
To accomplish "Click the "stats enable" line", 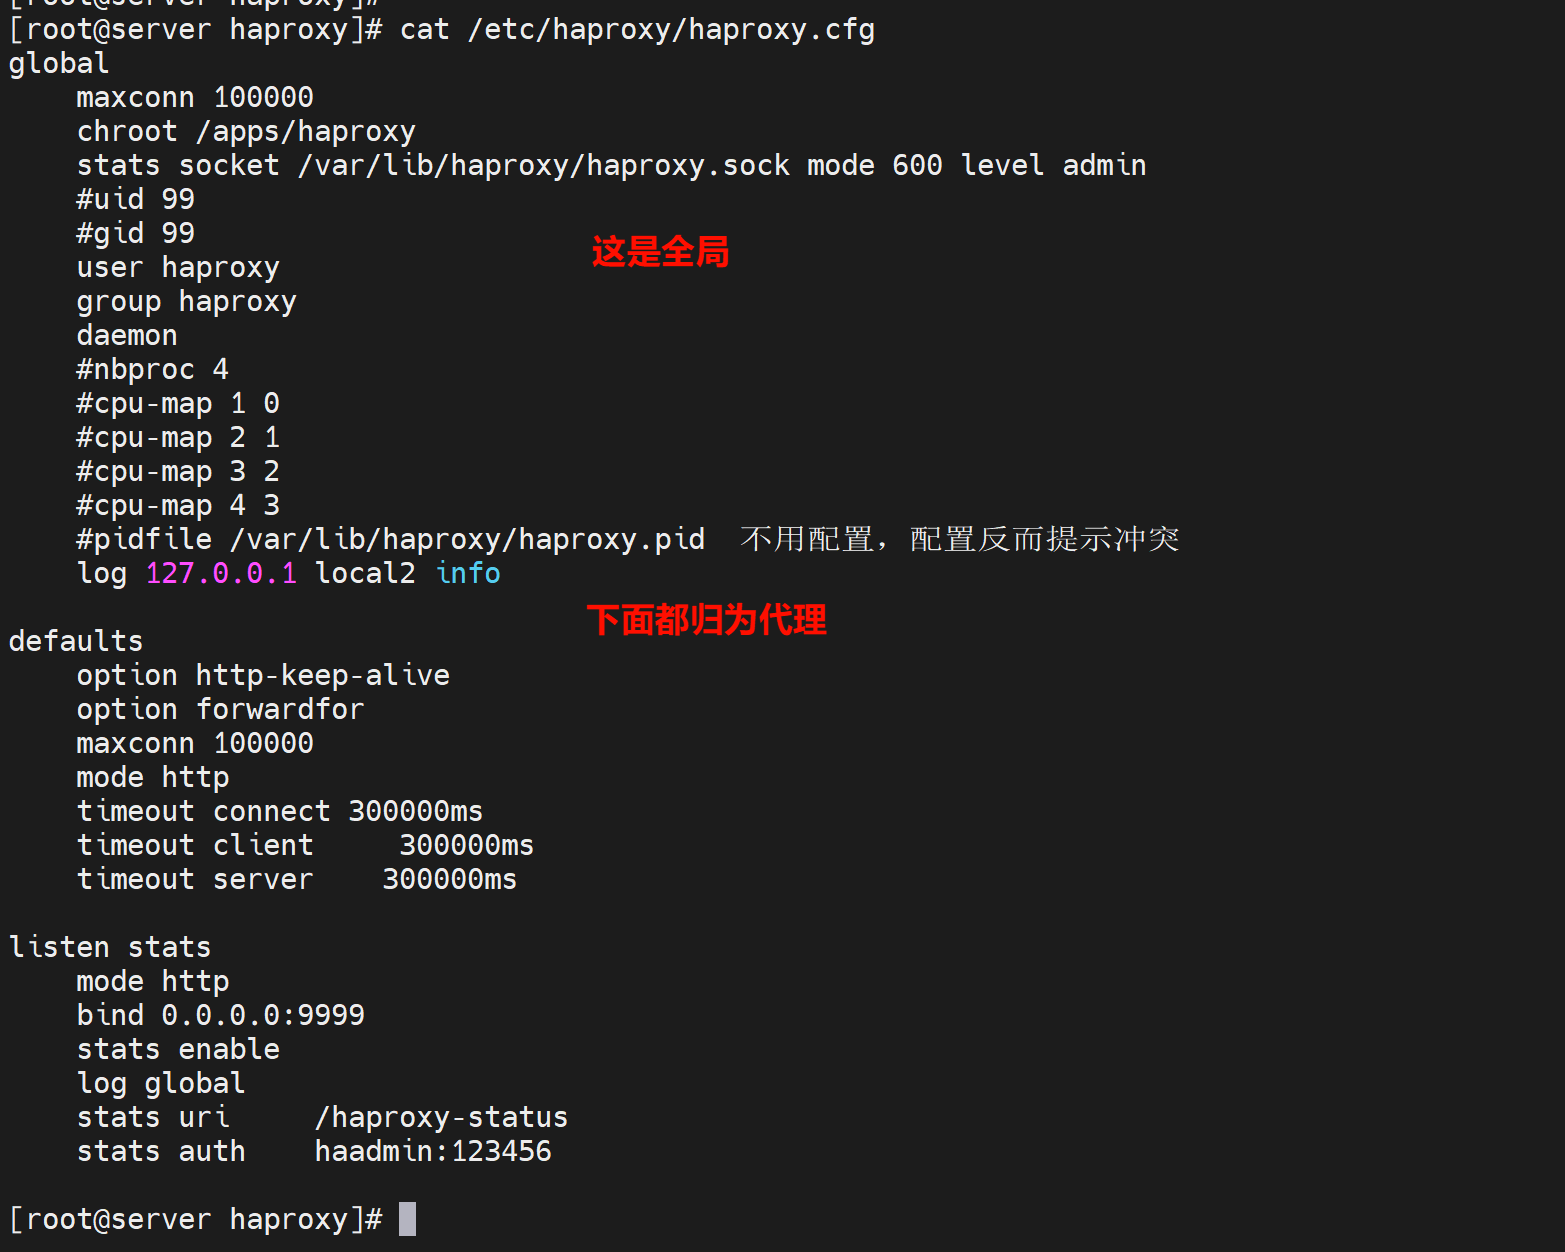I will (178, 1049).
